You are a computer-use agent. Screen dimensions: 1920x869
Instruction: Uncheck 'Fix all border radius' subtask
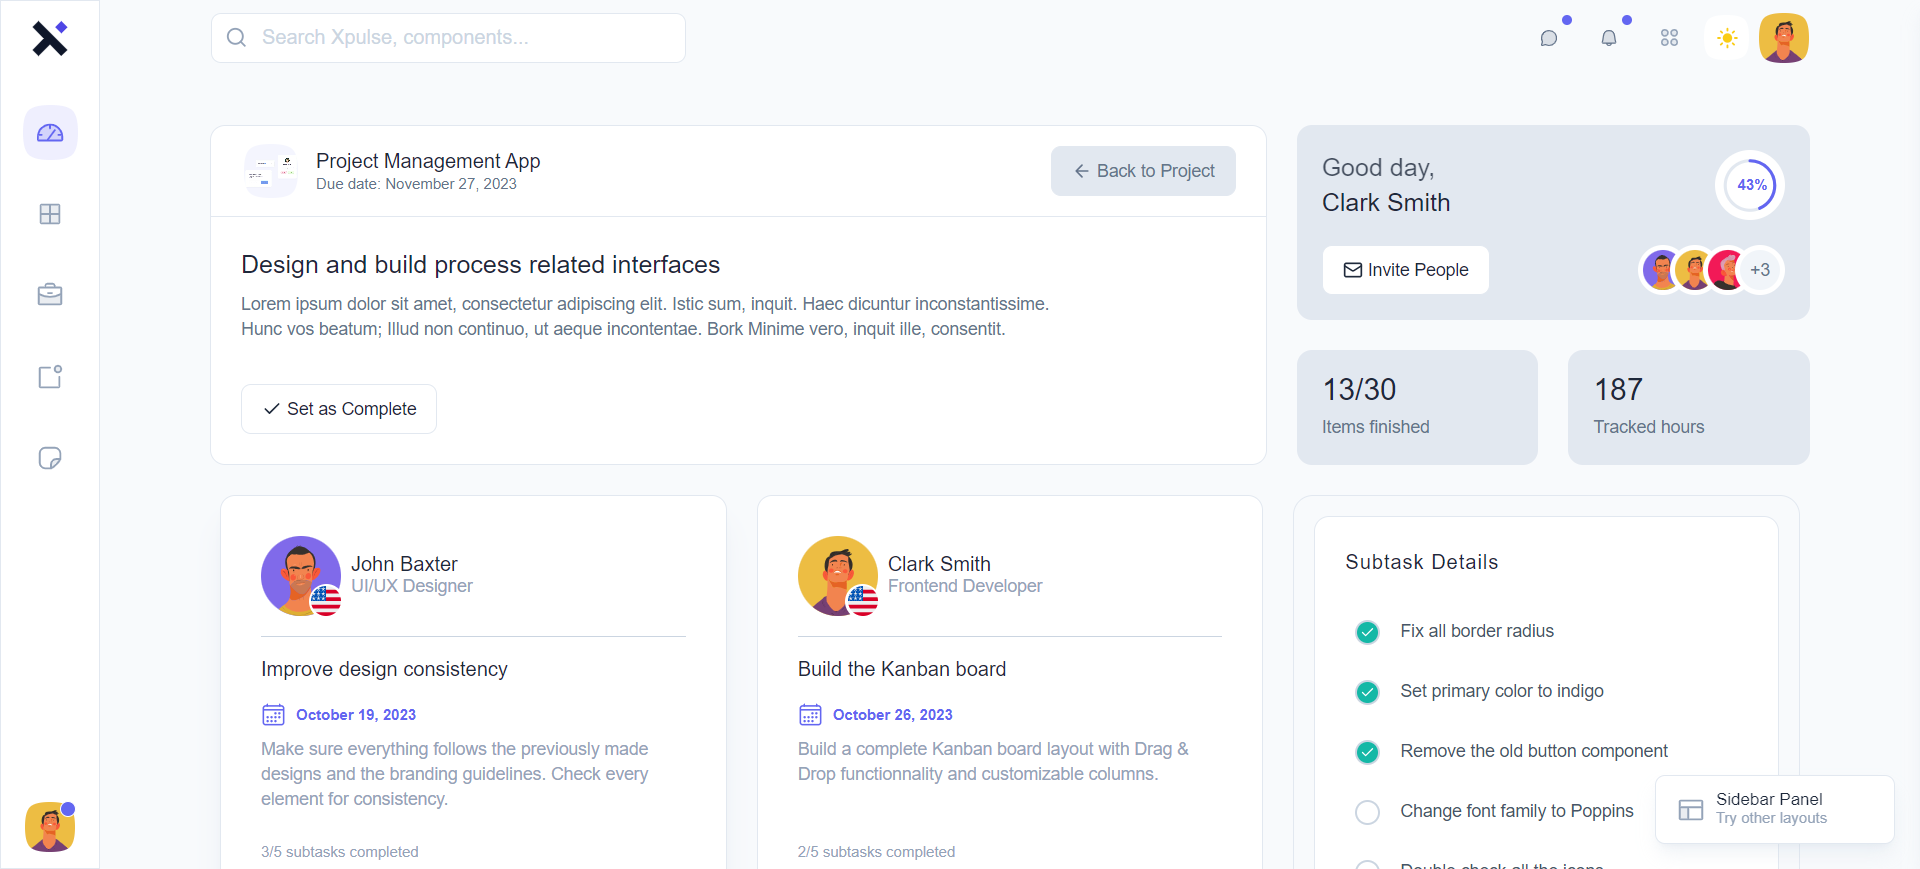point(1367,632)
